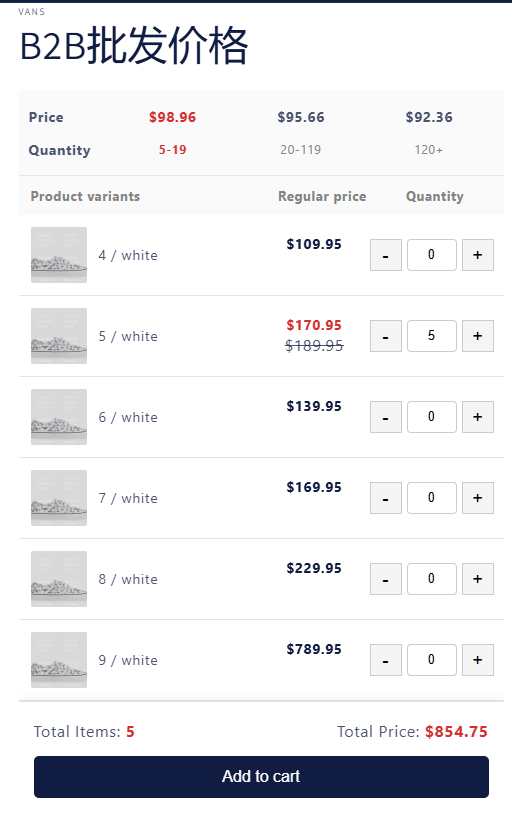Image resolution: width=512 pixels, height=817 pixels.
Task: Select quantity input for 7 / white
Action: 432,498
